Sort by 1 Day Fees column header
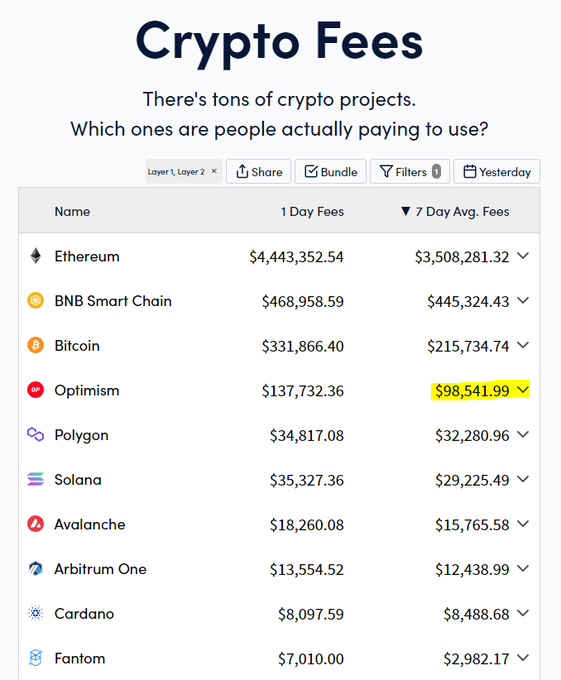Screen dimensions: 561x680 [x=312, y=212]
